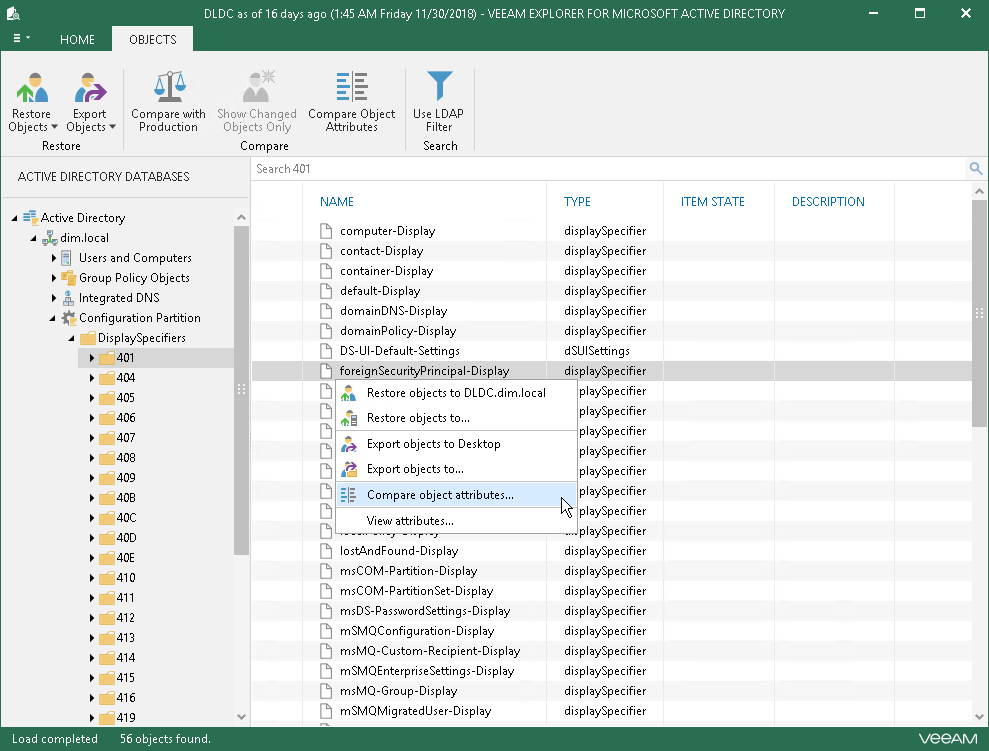Collapse the DisplaySpecifiers folder
Viewport: 989px width, 751px height.
pos(71,339)
